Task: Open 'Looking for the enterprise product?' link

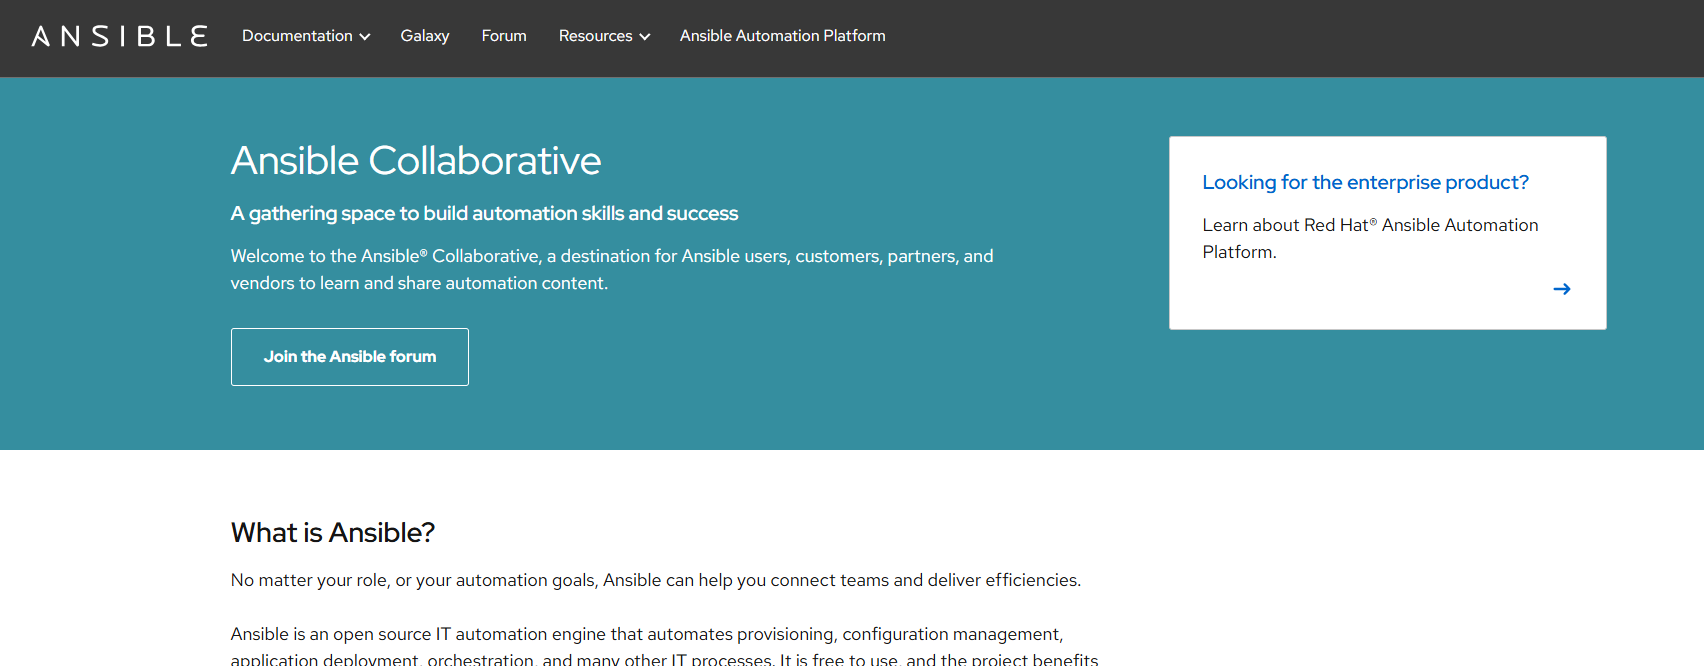Action: coord(1365,182)
